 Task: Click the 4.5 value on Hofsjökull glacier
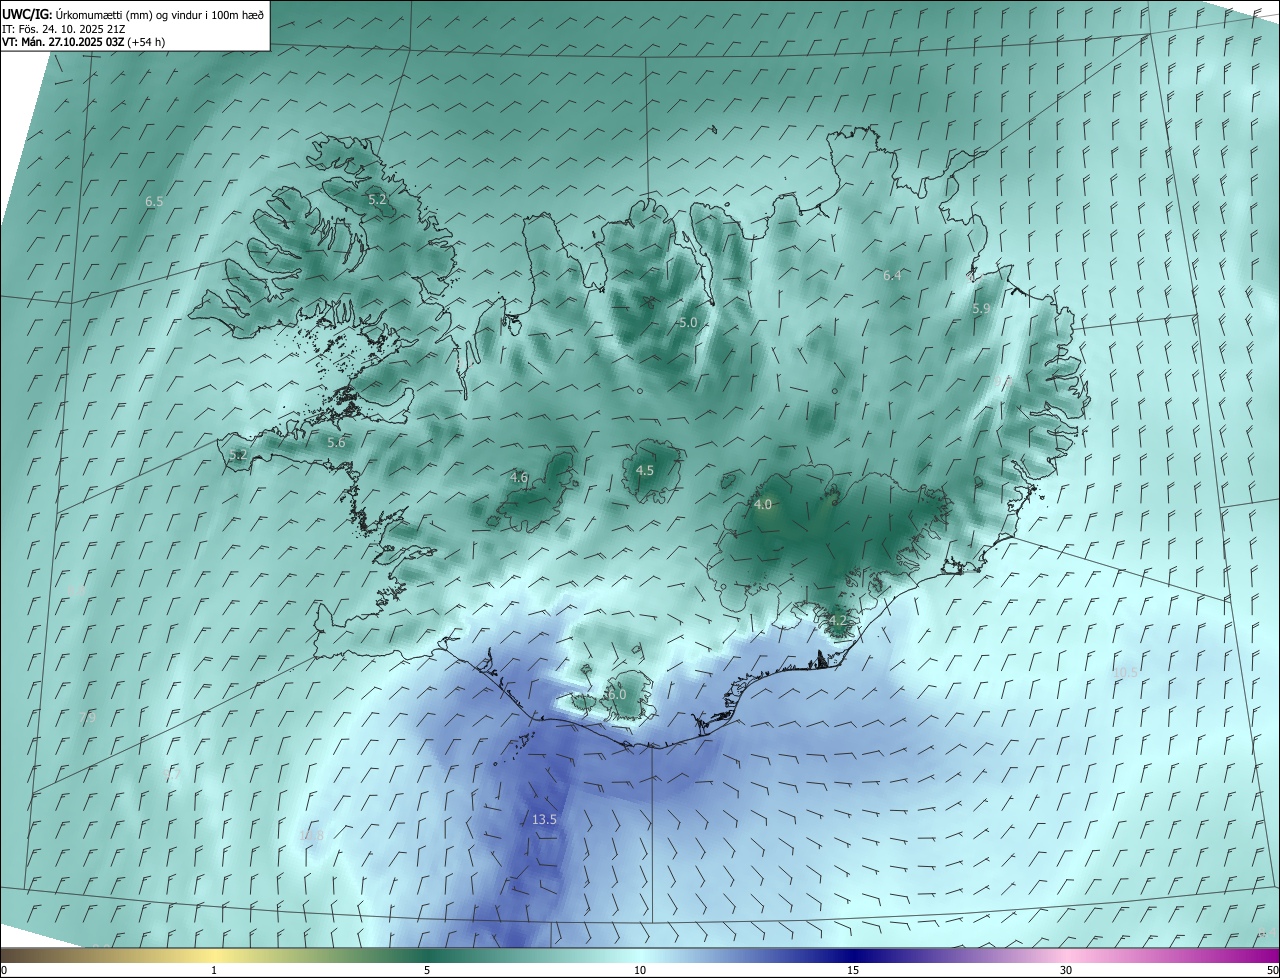coord(645,470)
